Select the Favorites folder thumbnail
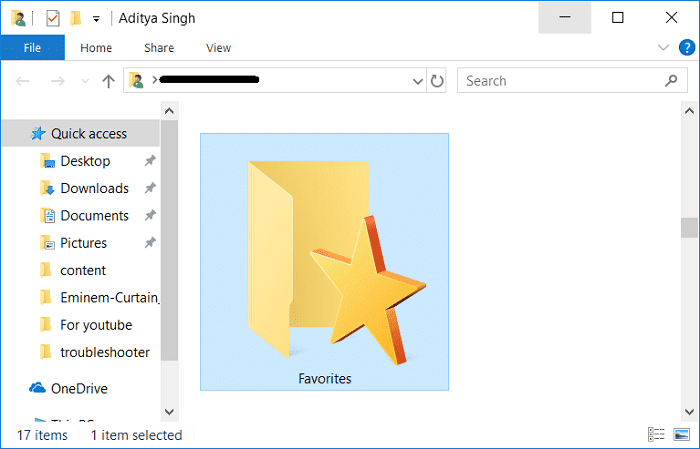This screenshot has height=449, width=700. [x=325, y=262]
